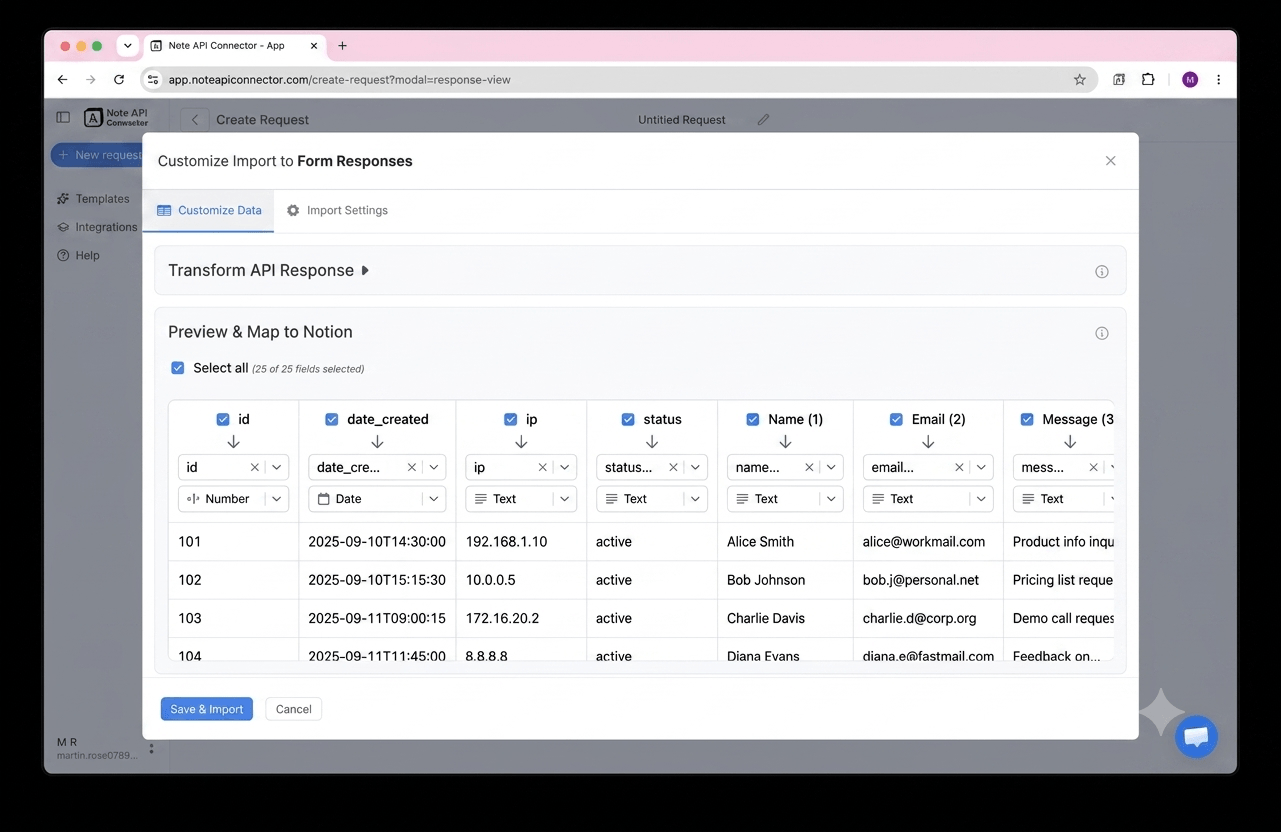This screenshot has height=832, width=1281.
Task: Open the Chrome three-dot menu
Action: 1218,80
